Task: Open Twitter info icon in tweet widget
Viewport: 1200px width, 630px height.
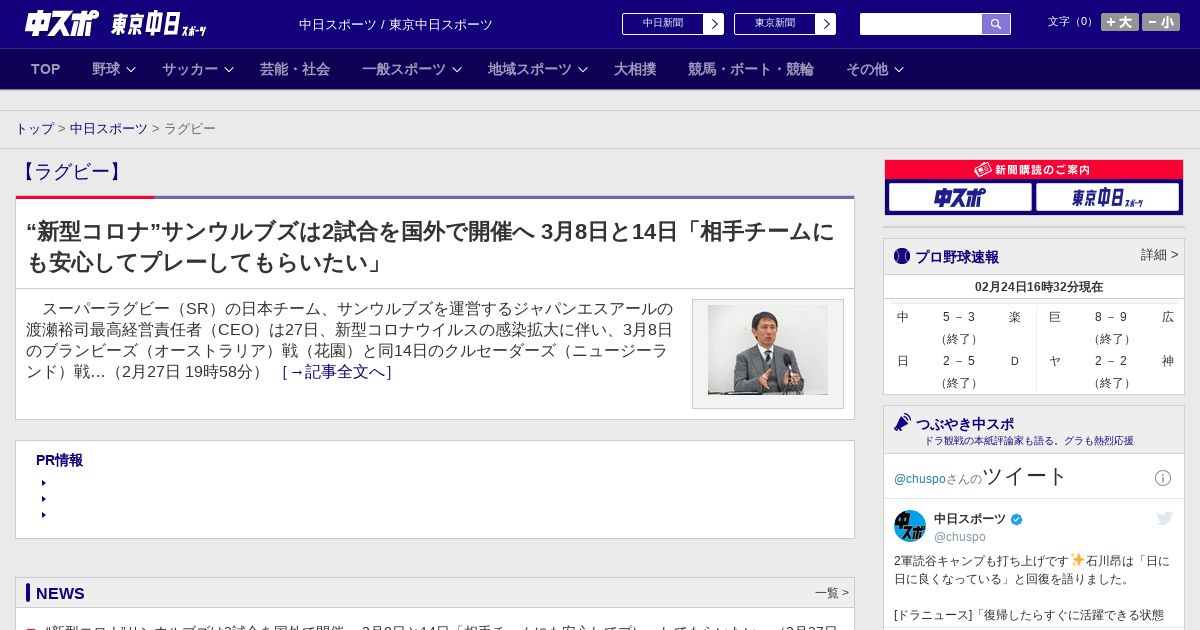Action: point(1163,478)
